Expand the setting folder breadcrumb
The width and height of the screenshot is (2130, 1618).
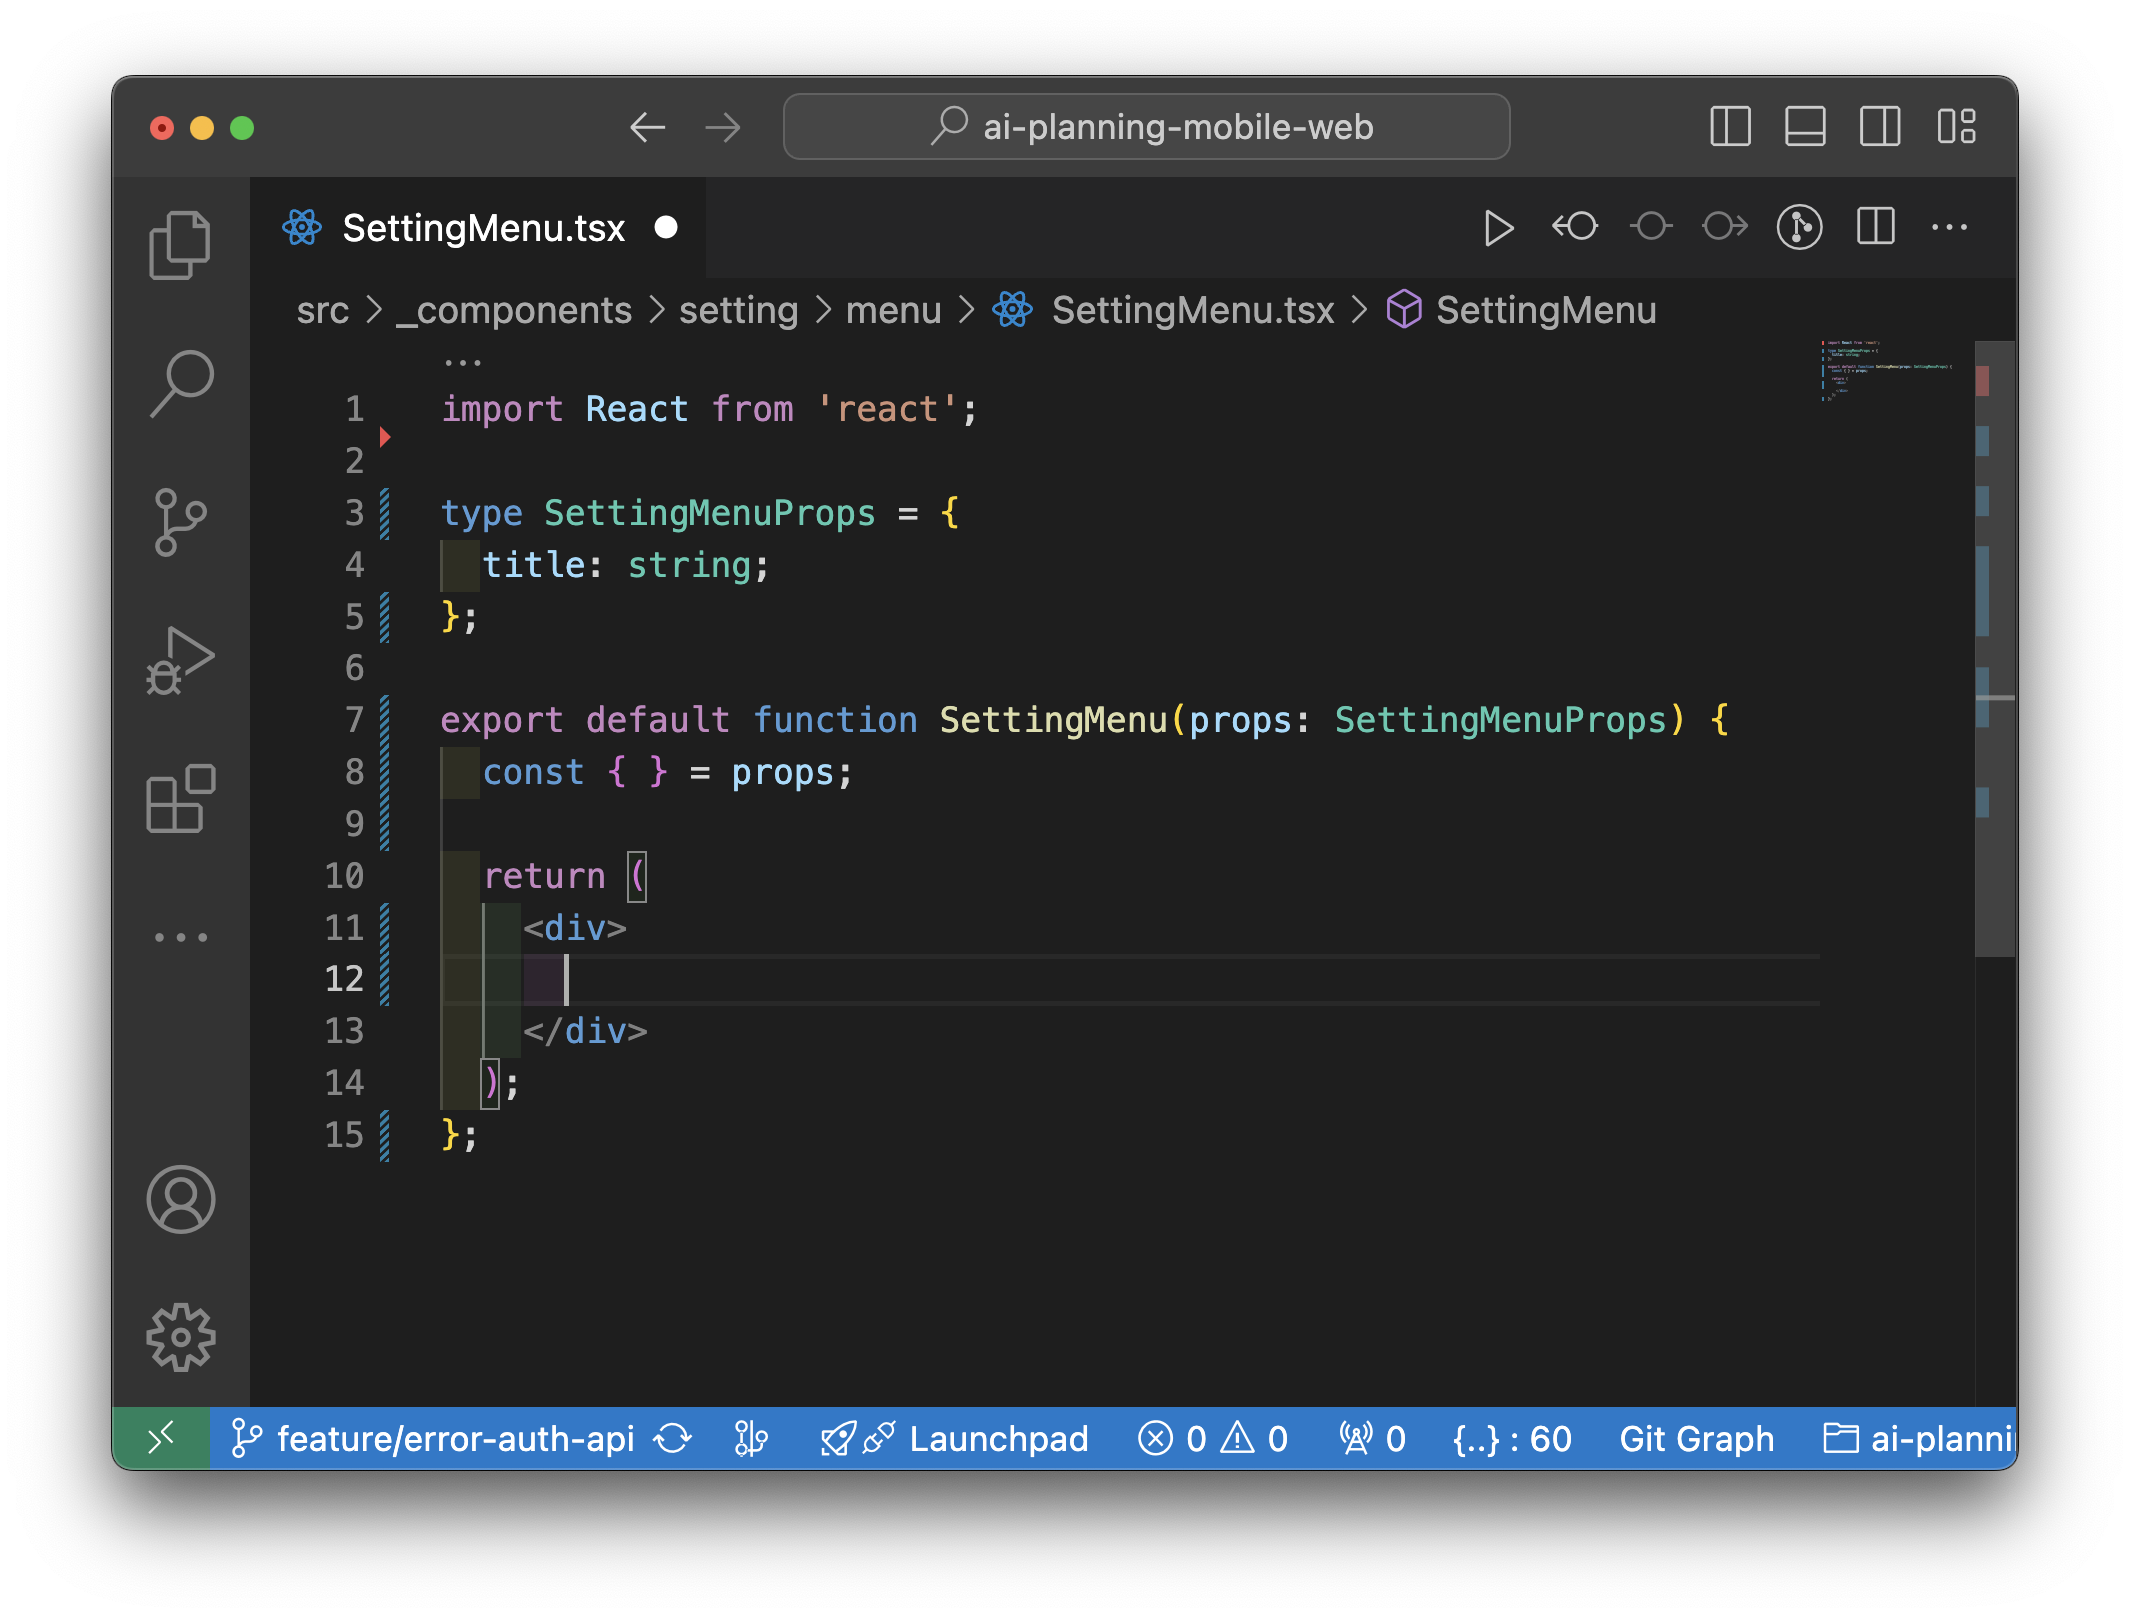click(x=738, y=310)
